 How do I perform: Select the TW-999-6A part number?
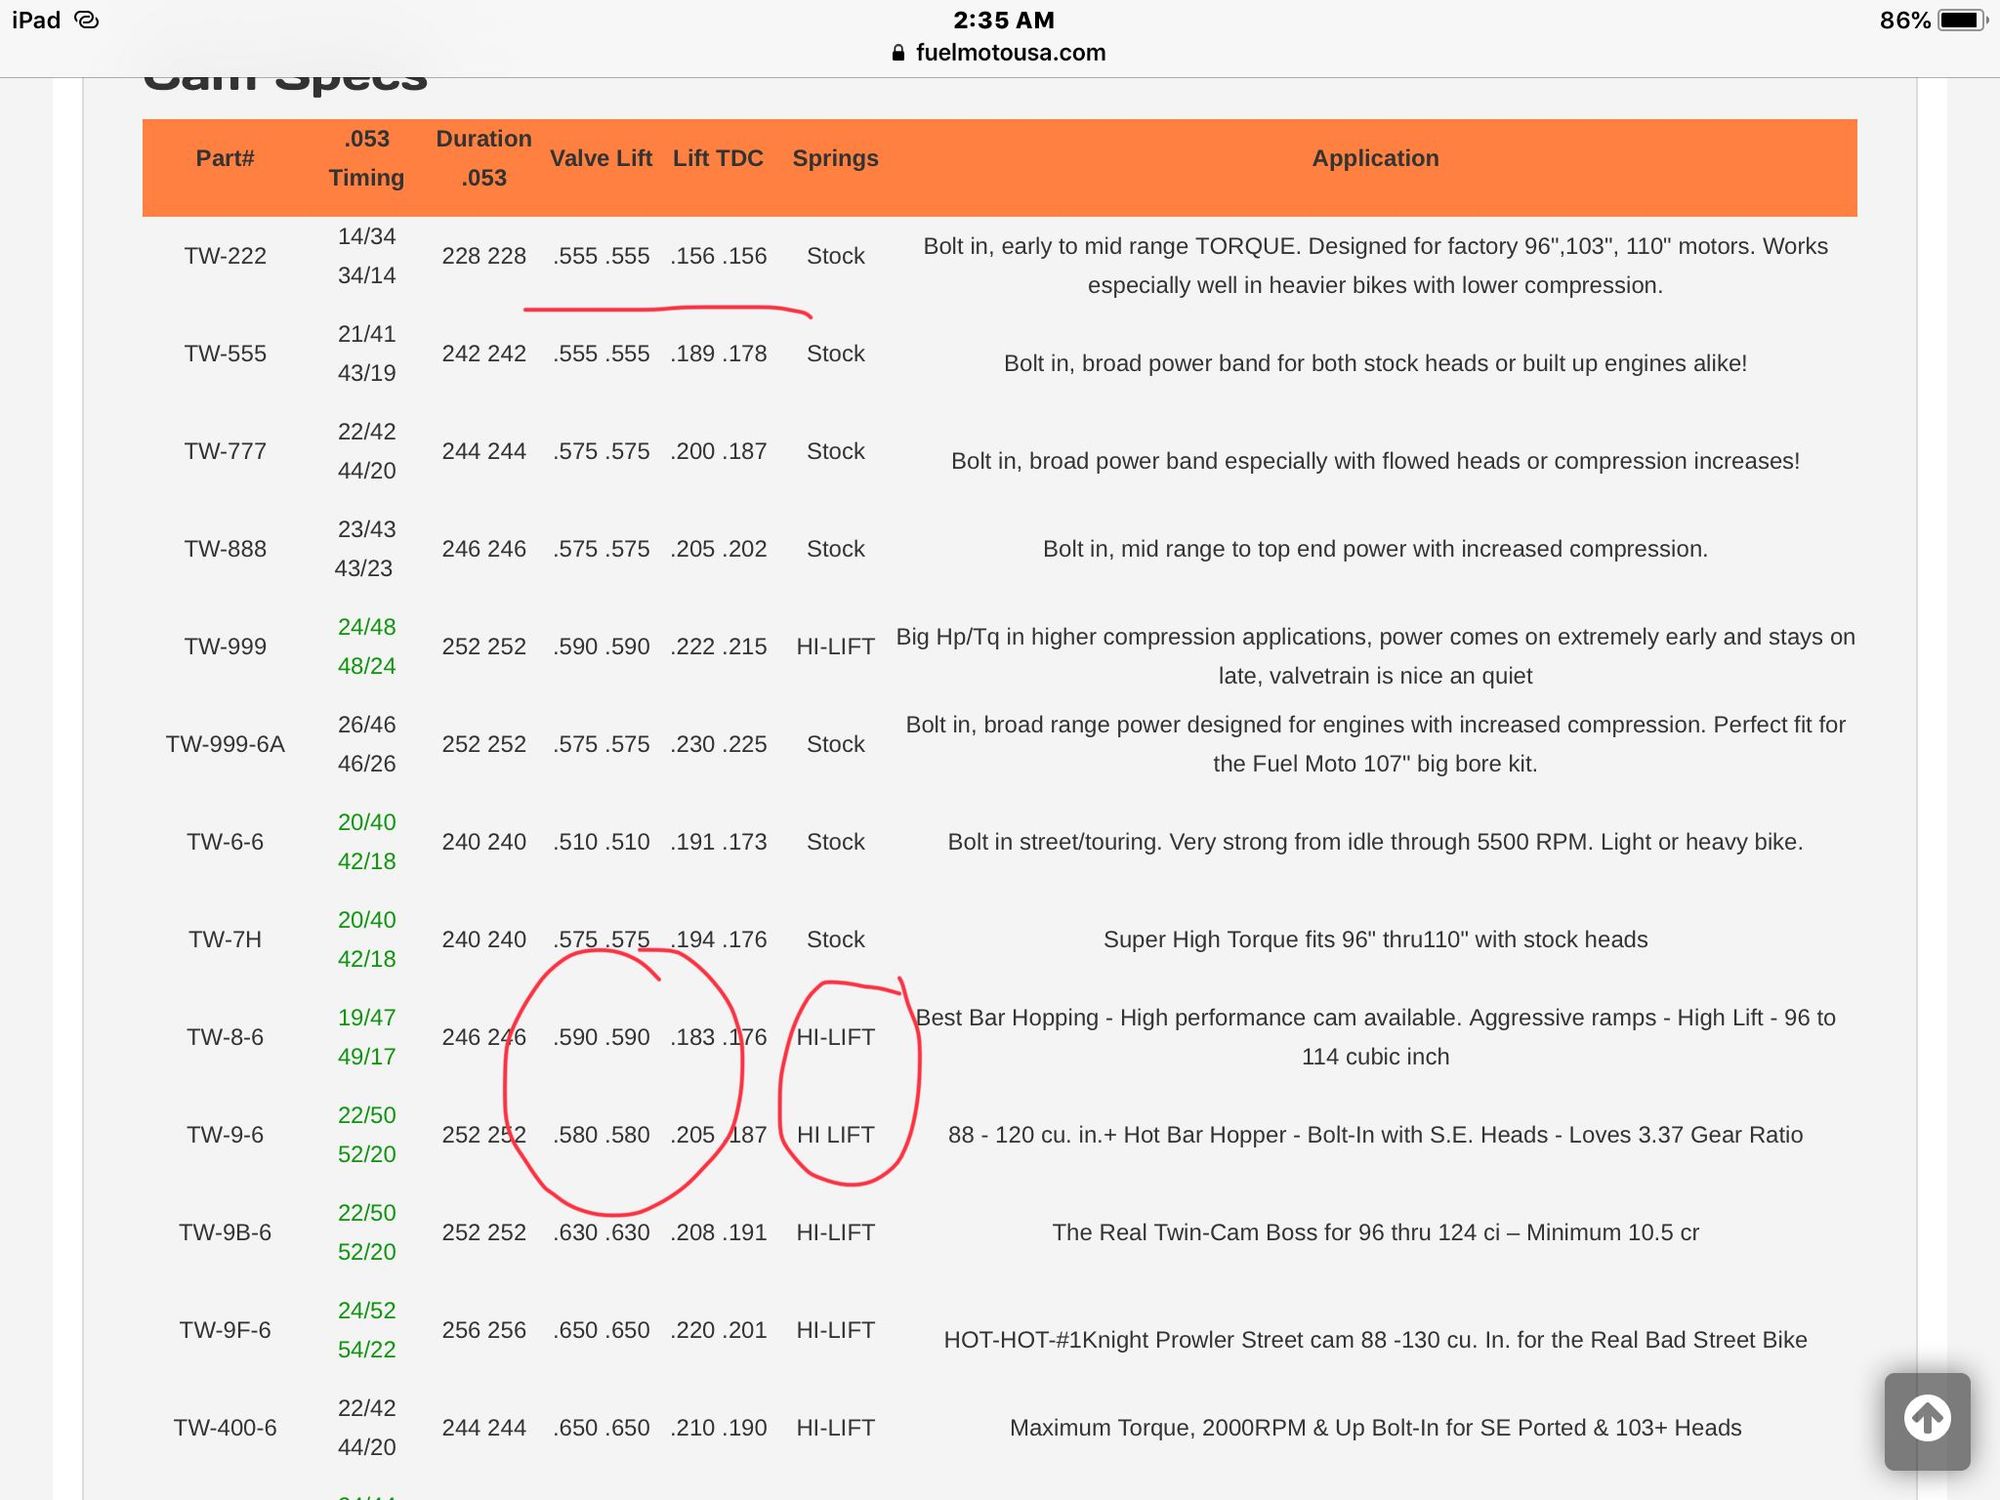click(225, 744)
